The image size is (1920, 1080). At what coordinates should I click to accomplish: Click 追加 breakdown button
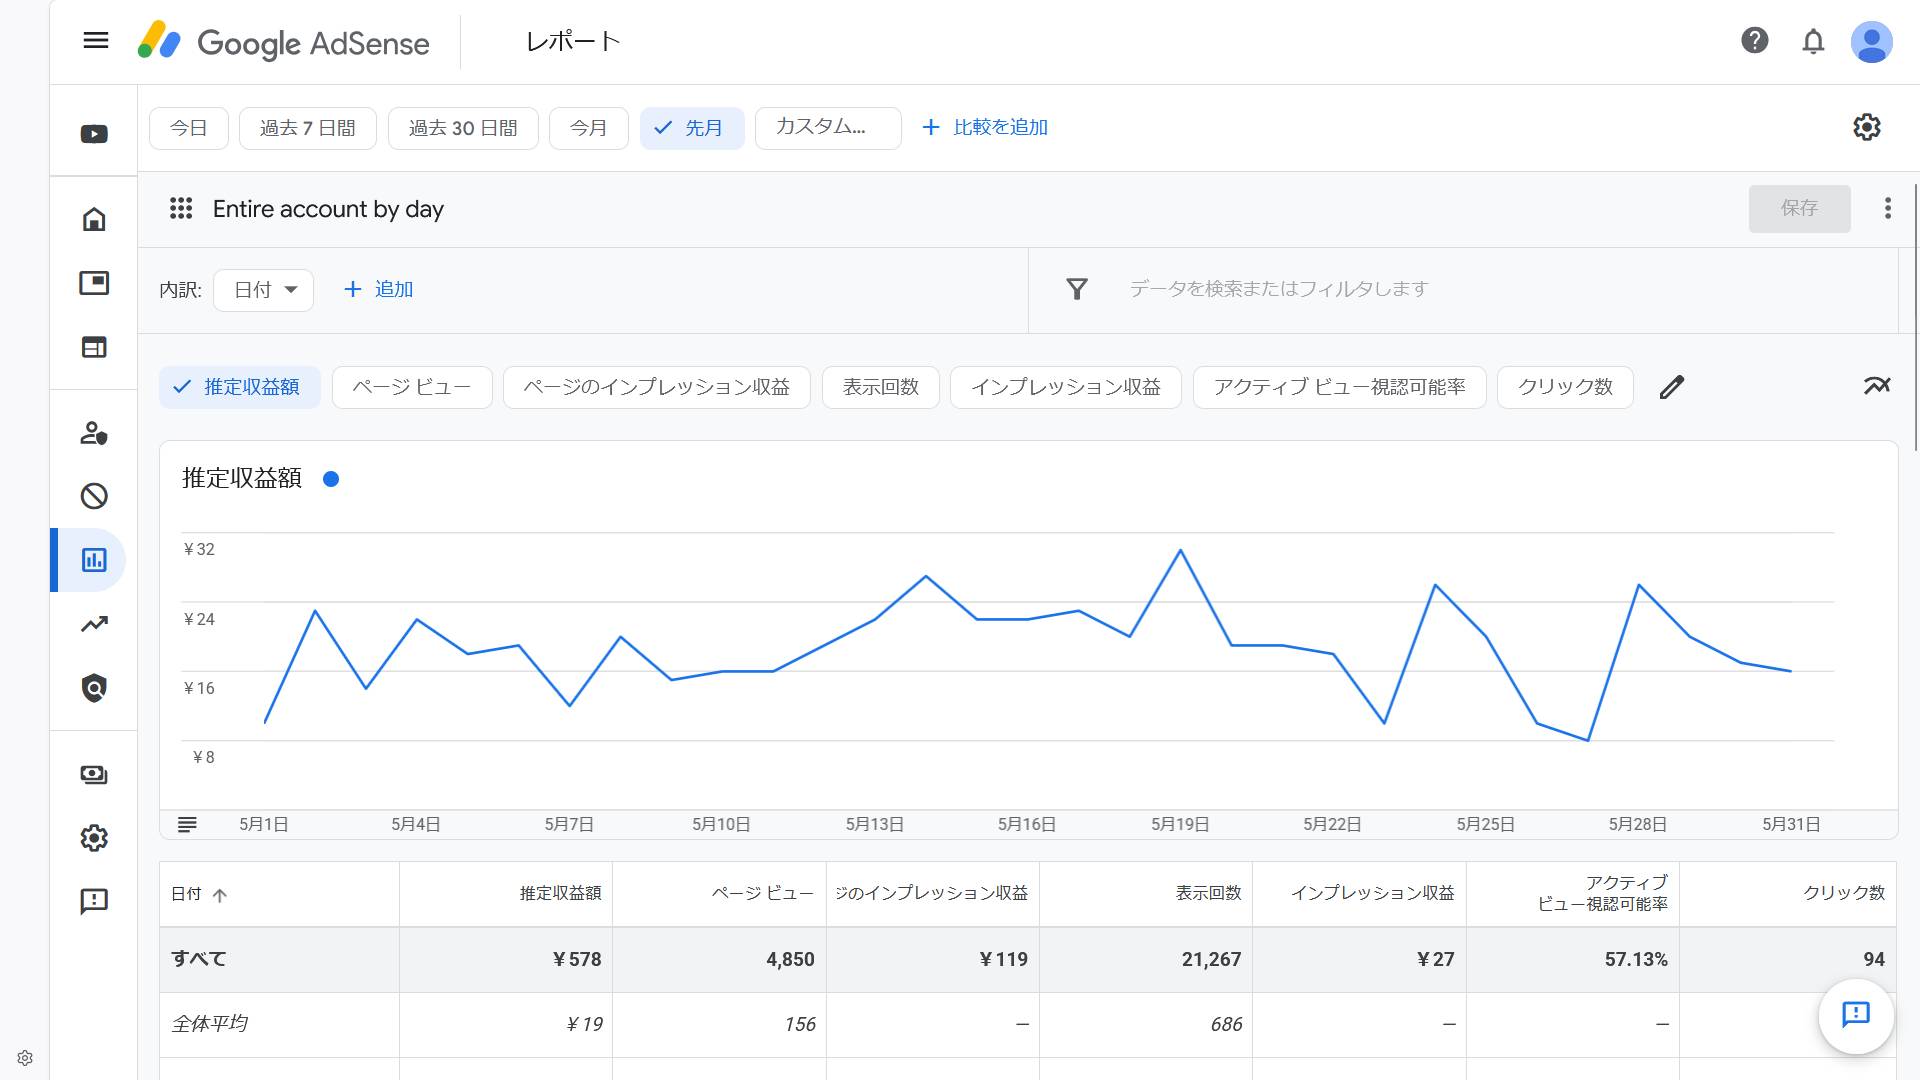378,289
